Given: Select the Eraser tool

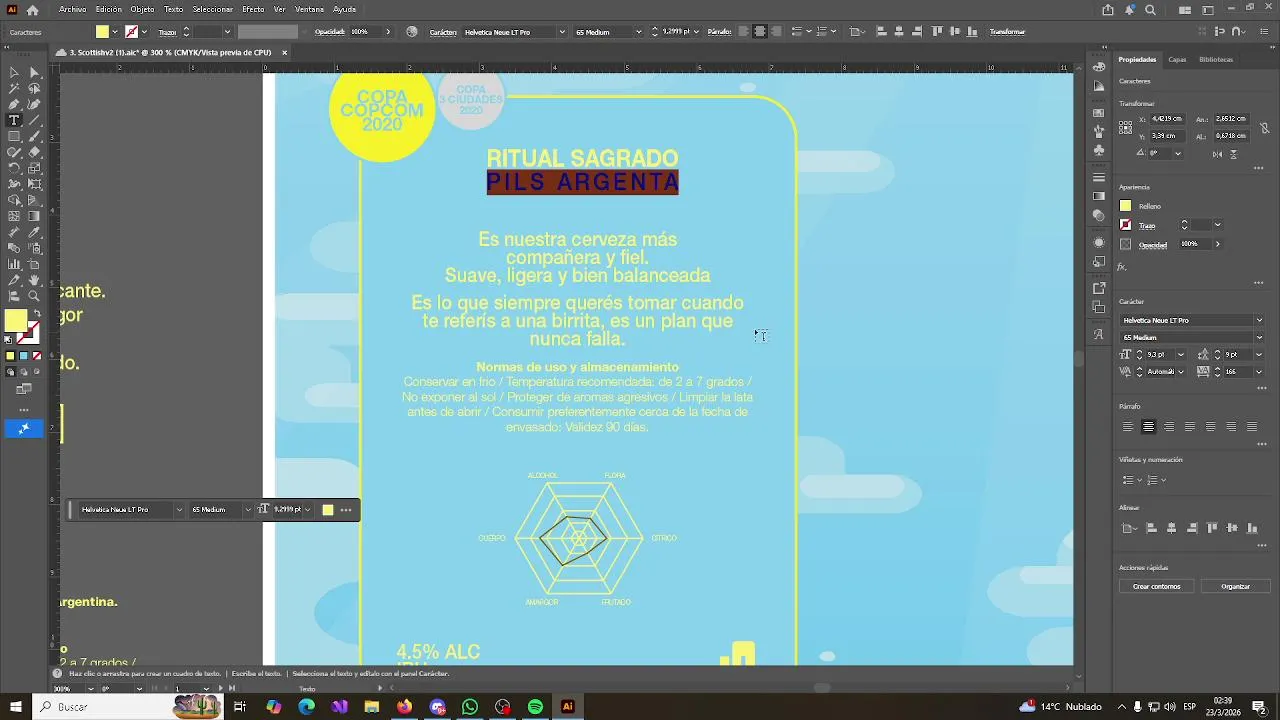Looking at the screenshot, I should pos(34,152).
